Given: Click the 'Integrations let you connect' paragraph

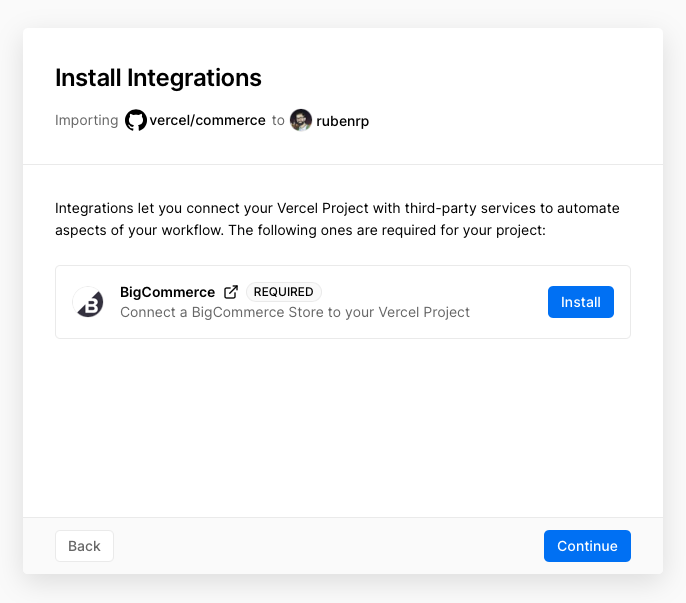Looking at the screenshot, I should point(337,219).
